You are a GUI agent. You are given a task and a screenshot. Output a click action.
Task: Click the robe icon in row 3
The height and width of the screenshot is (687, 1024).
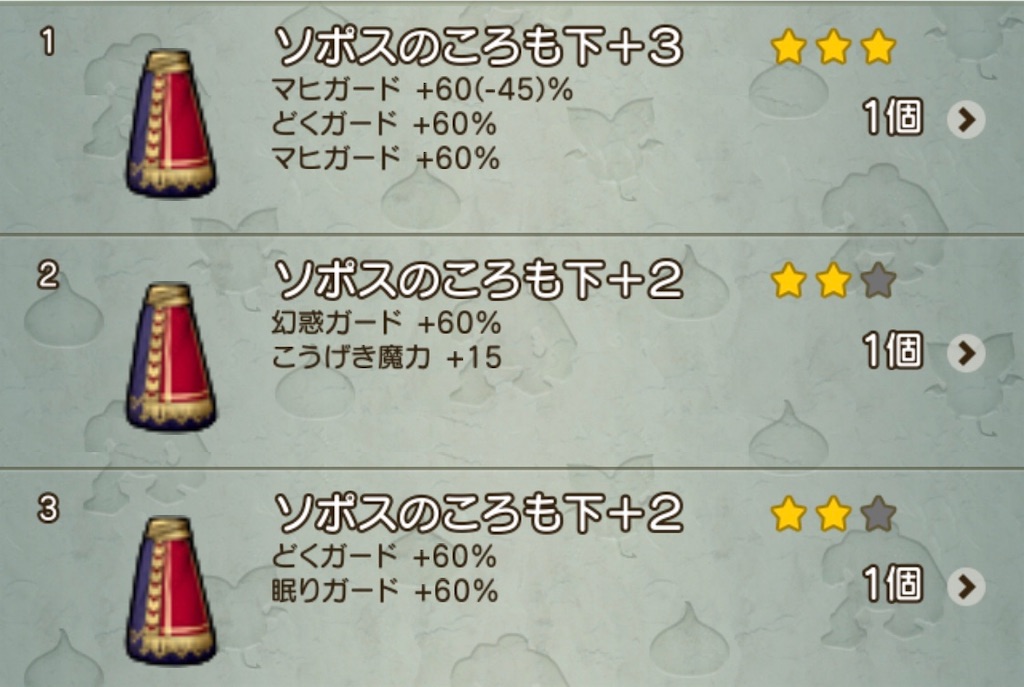tap(171, 590)
